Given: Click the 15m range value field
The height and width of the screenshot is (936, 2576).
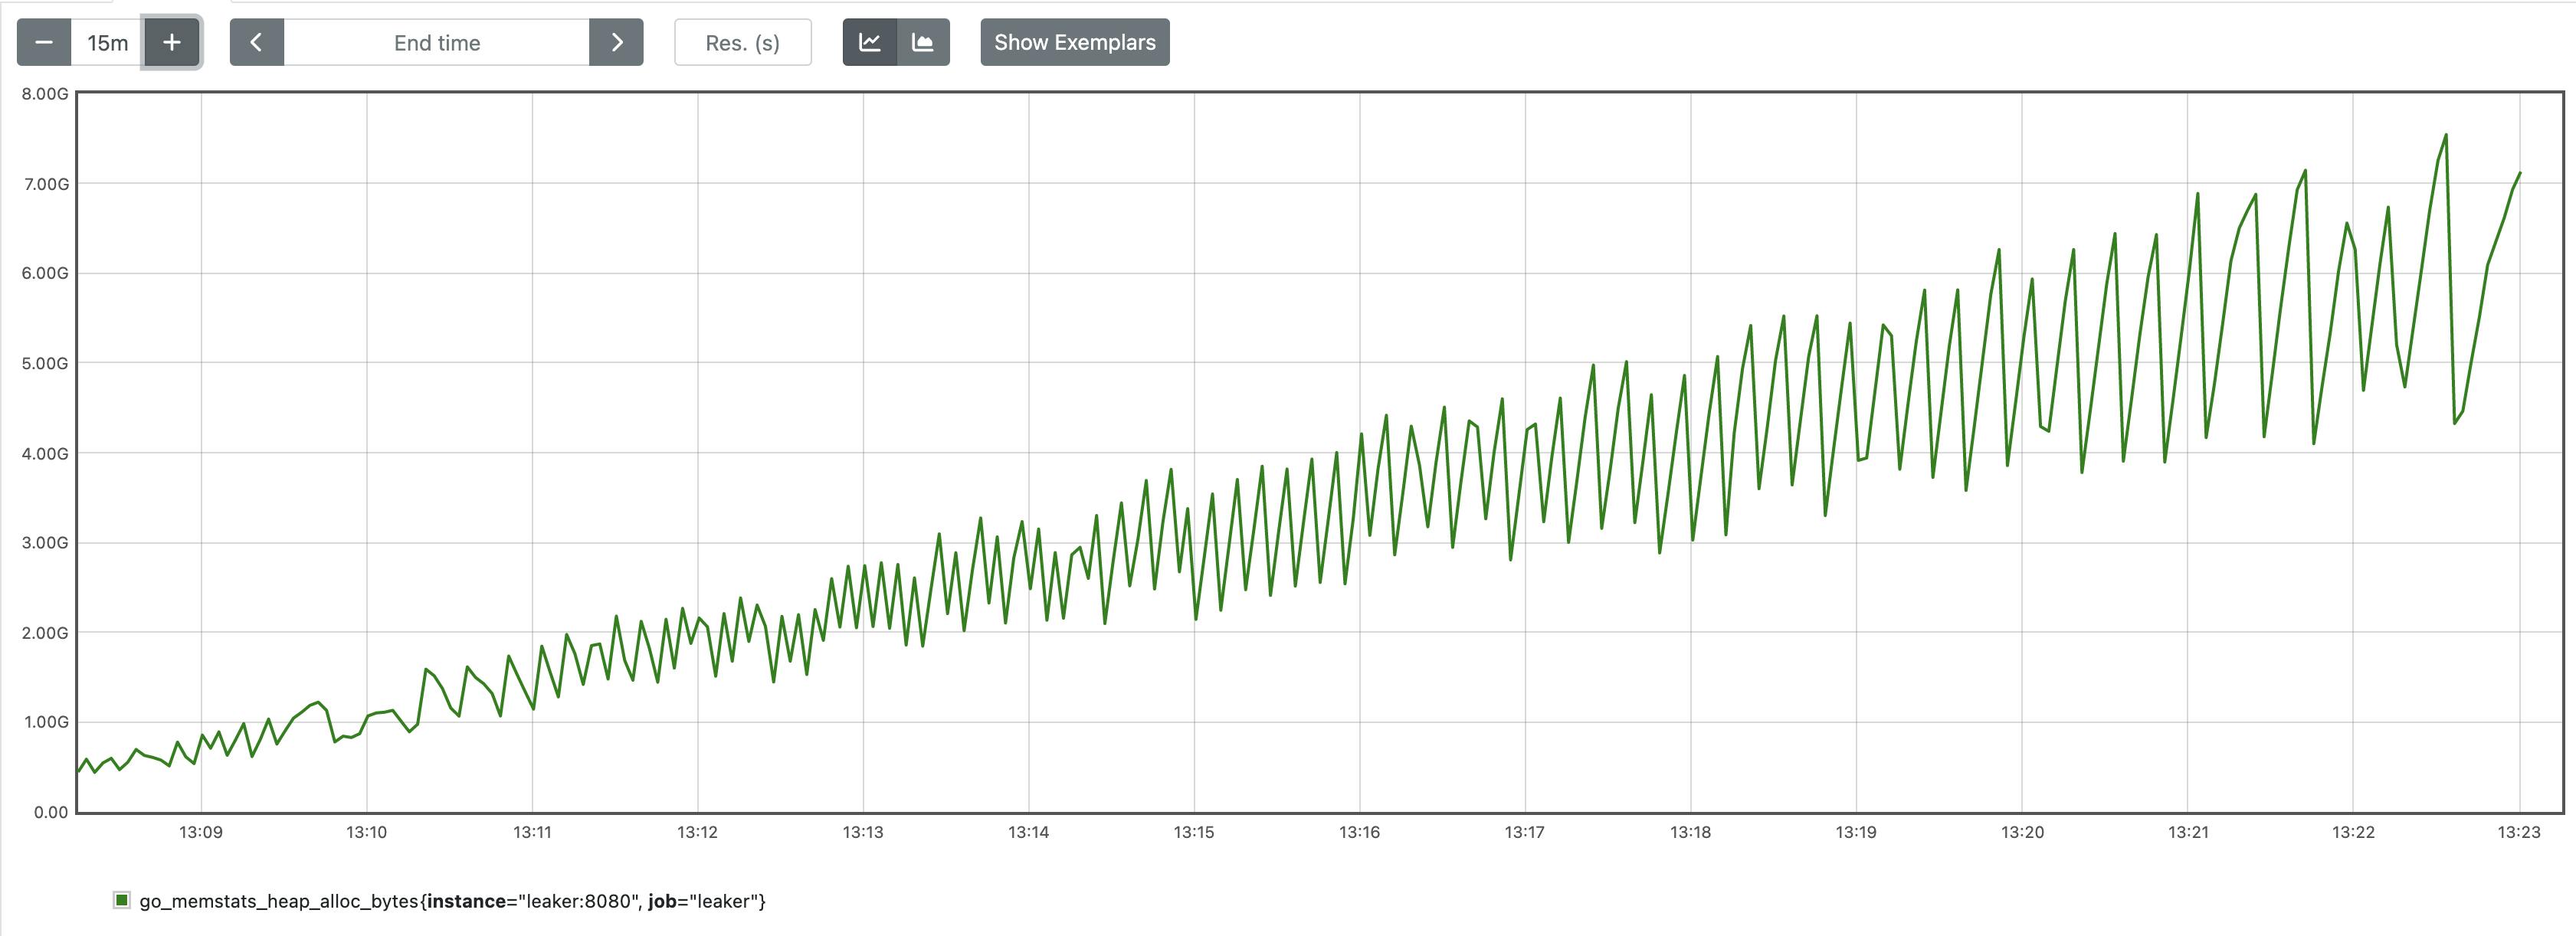Looking at the screenshot, I should [108, 42].
